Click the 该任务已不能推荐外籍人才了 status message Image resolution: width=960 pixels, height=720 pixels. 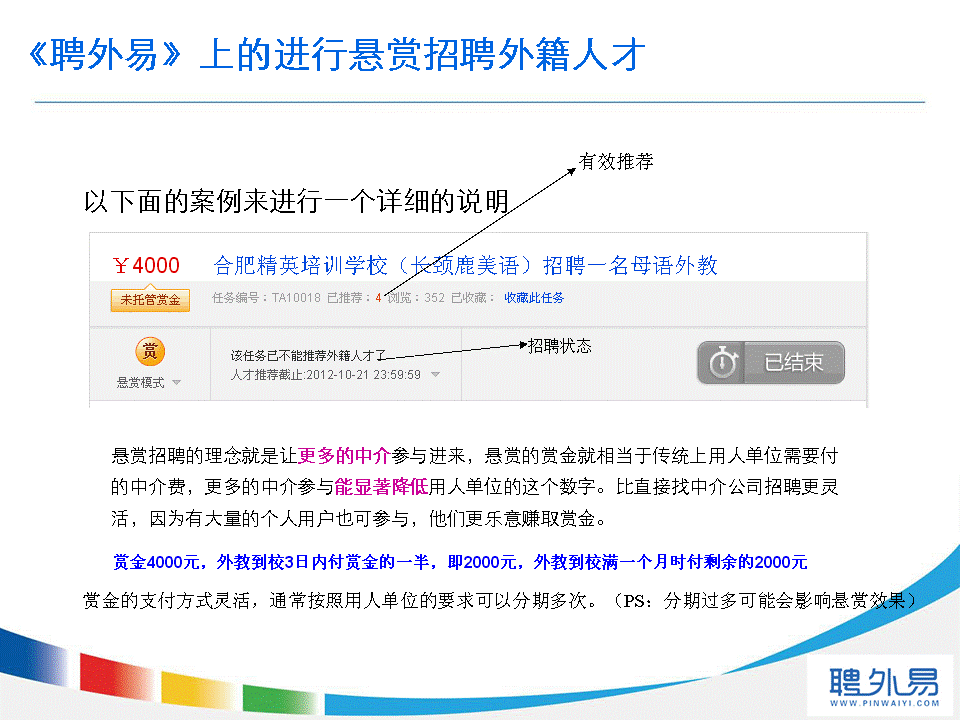coord(307,355)
